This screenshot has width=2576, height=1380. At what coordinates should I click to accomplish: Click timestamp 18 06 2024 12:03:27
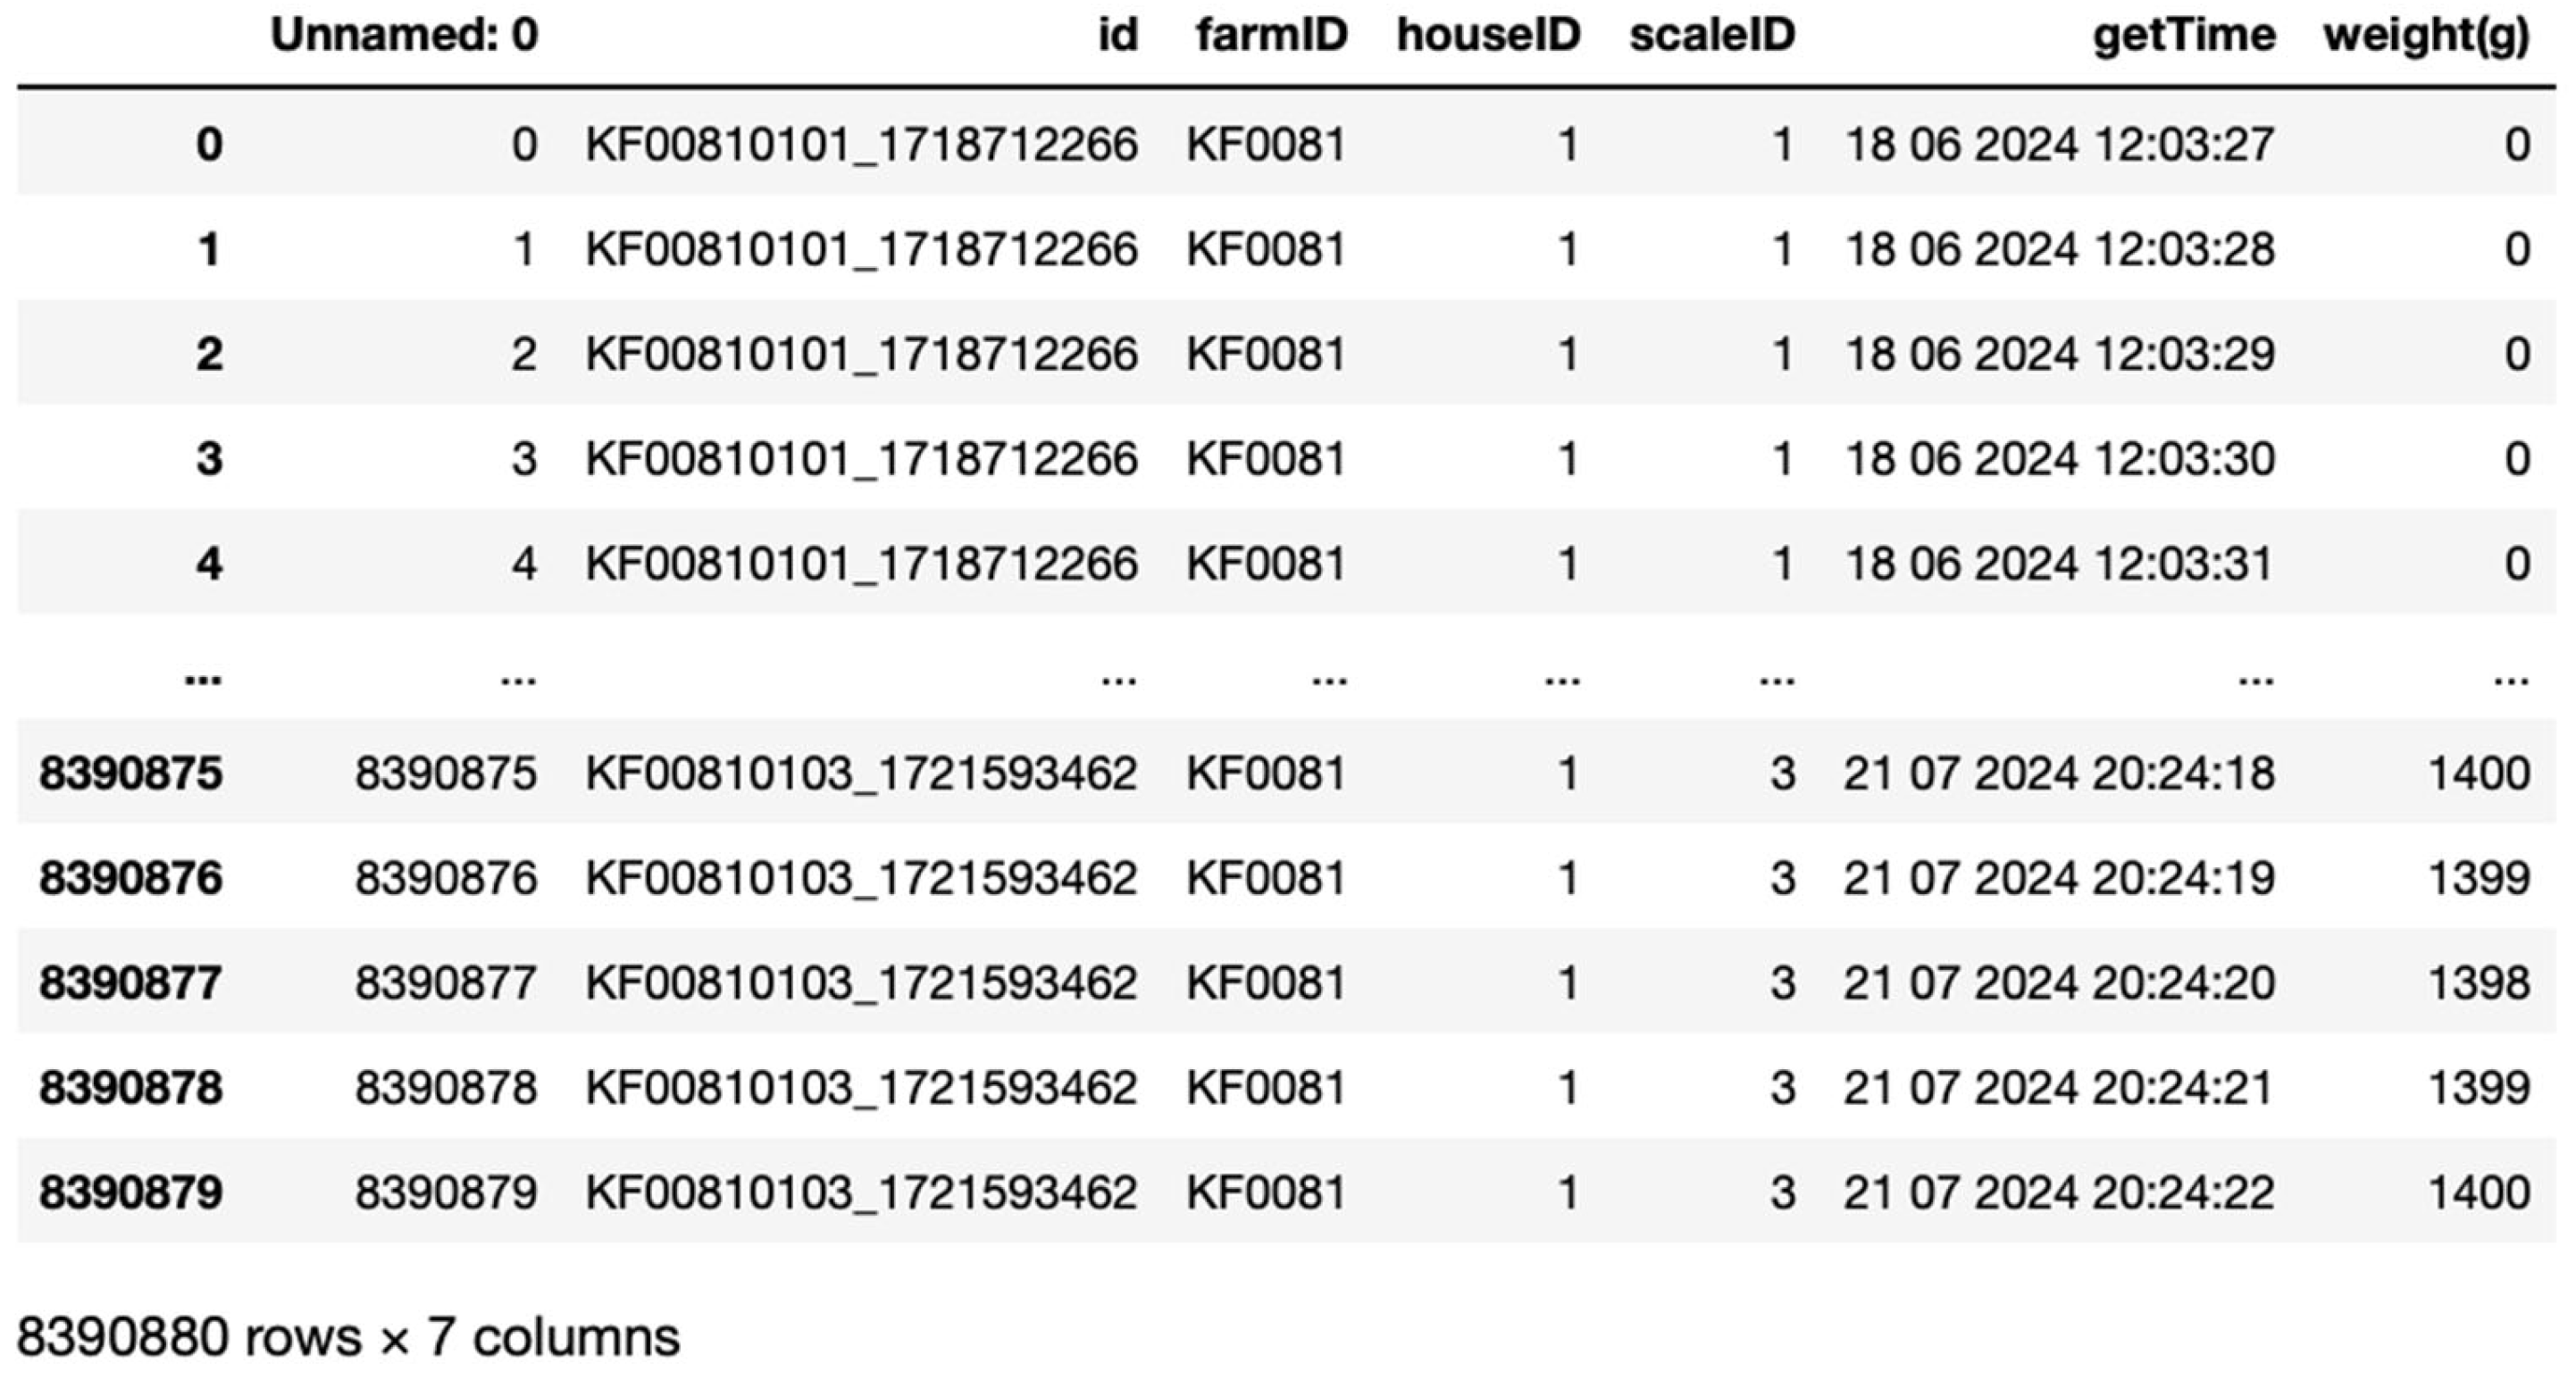(2059, 144)
